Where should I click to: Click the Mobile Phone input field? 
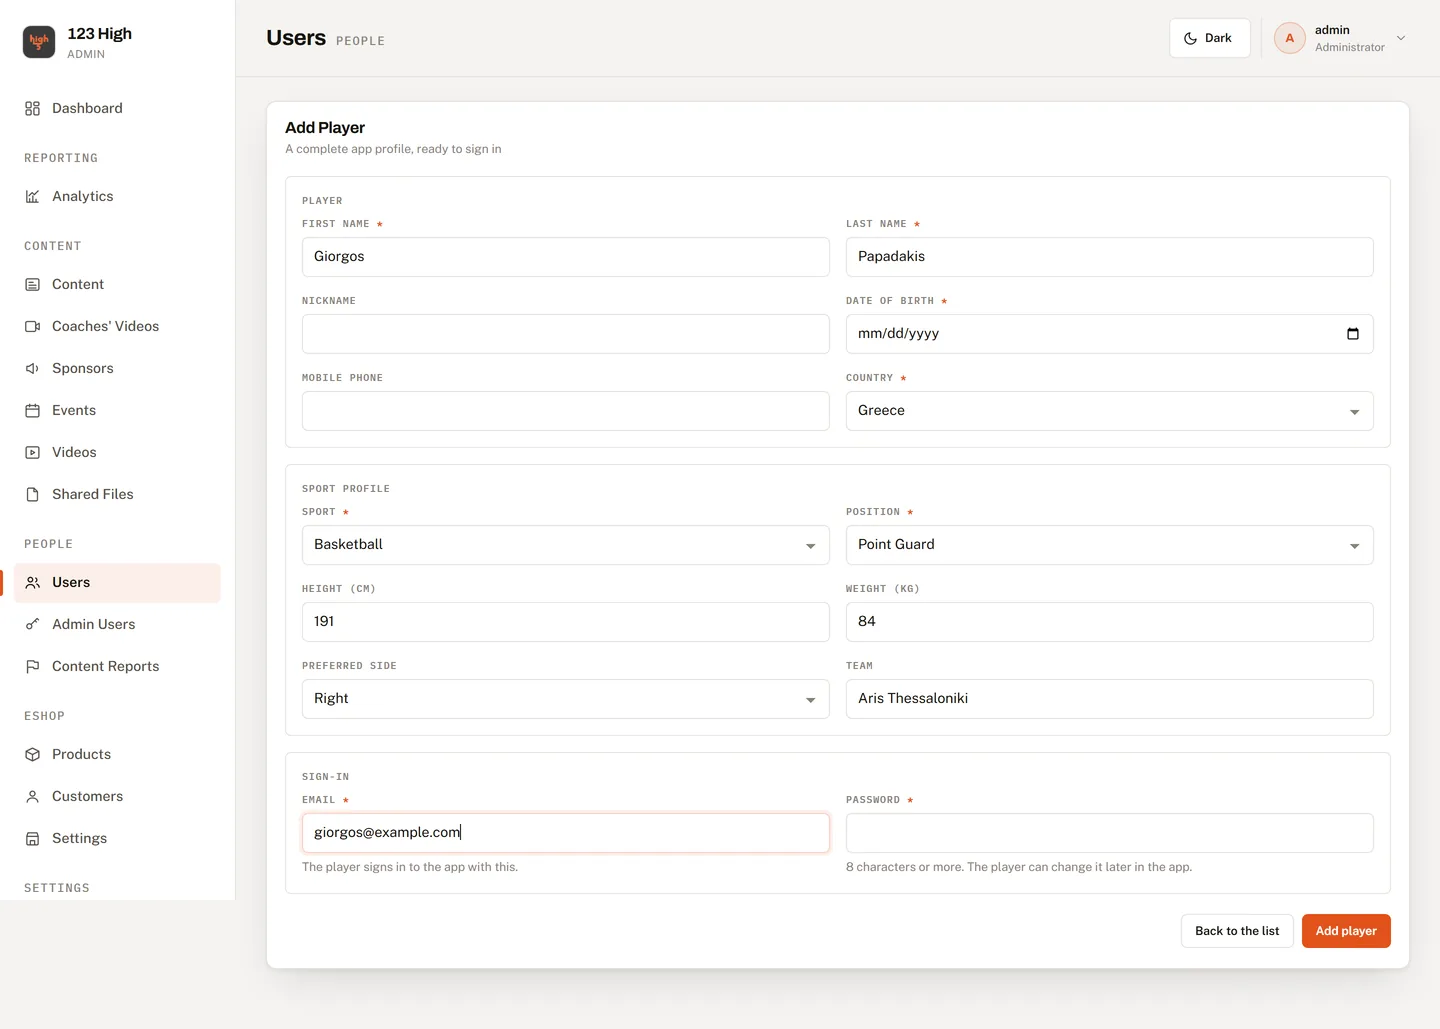[566, 411]
